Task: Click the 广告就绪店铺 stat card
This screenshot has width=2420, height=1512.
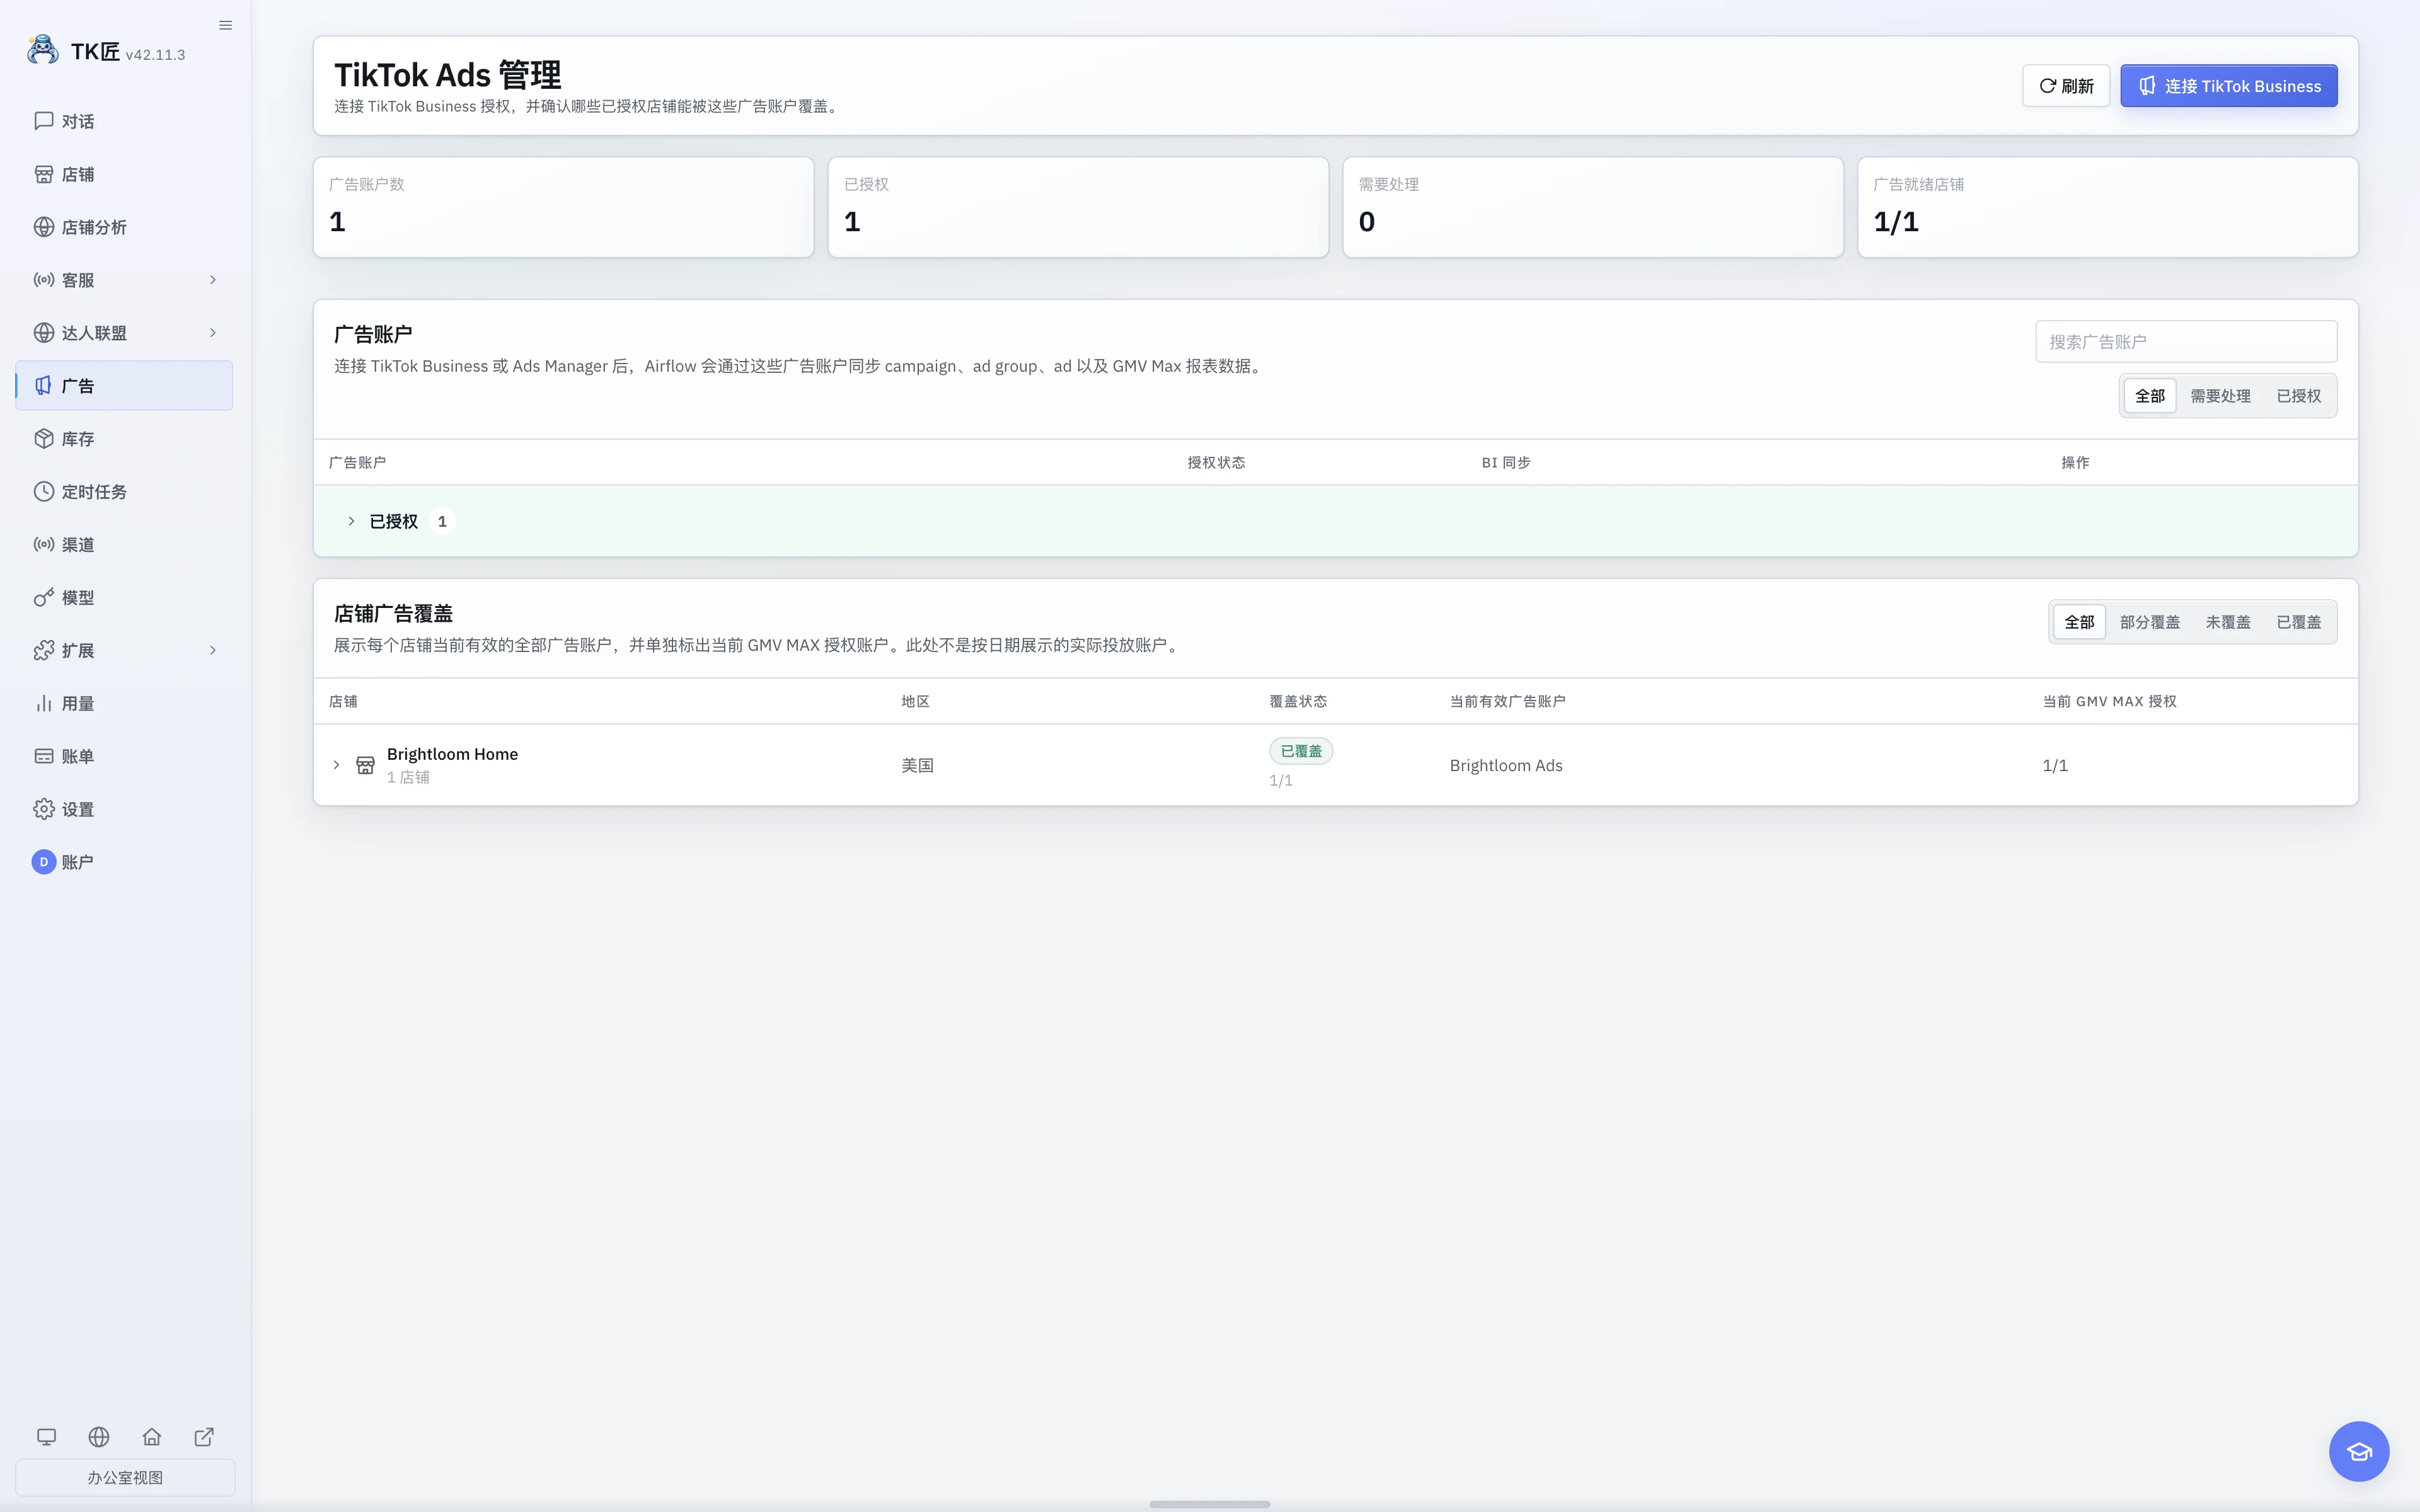Action: (x=2108, y=207)
